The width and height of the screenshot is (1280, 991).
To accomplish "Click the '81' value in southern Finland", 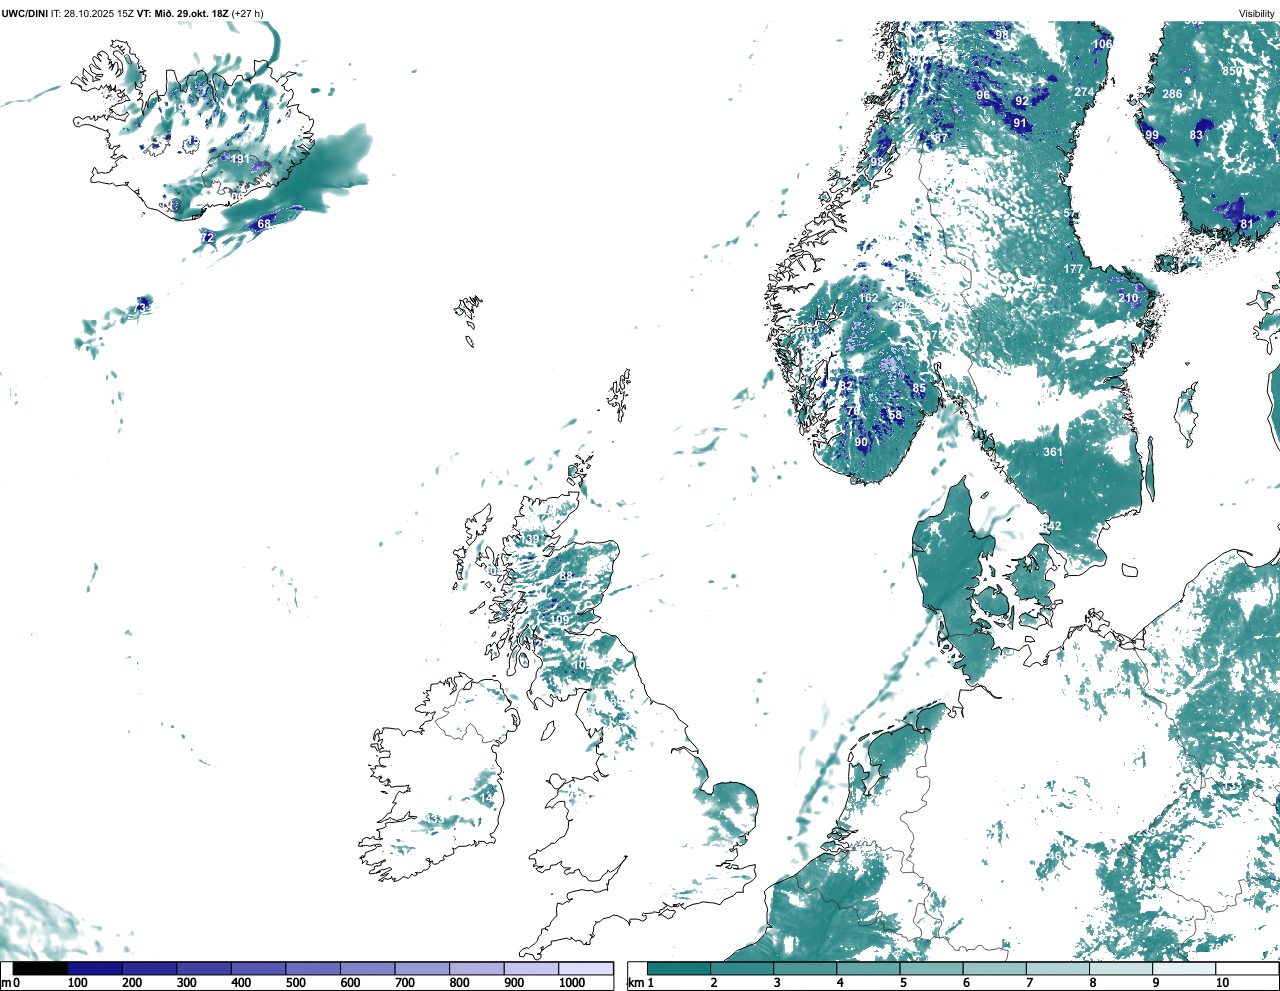I will pyautogui.click(x=1246, y=224).
